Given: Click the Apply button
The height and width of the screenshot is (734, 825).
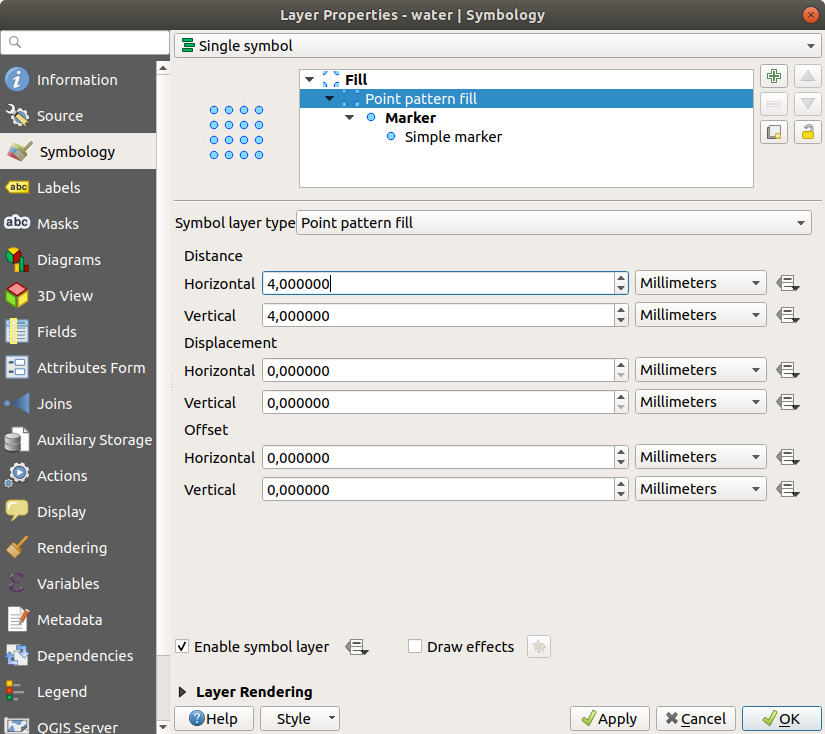Looking at the screenshot, I should (610, 719).
